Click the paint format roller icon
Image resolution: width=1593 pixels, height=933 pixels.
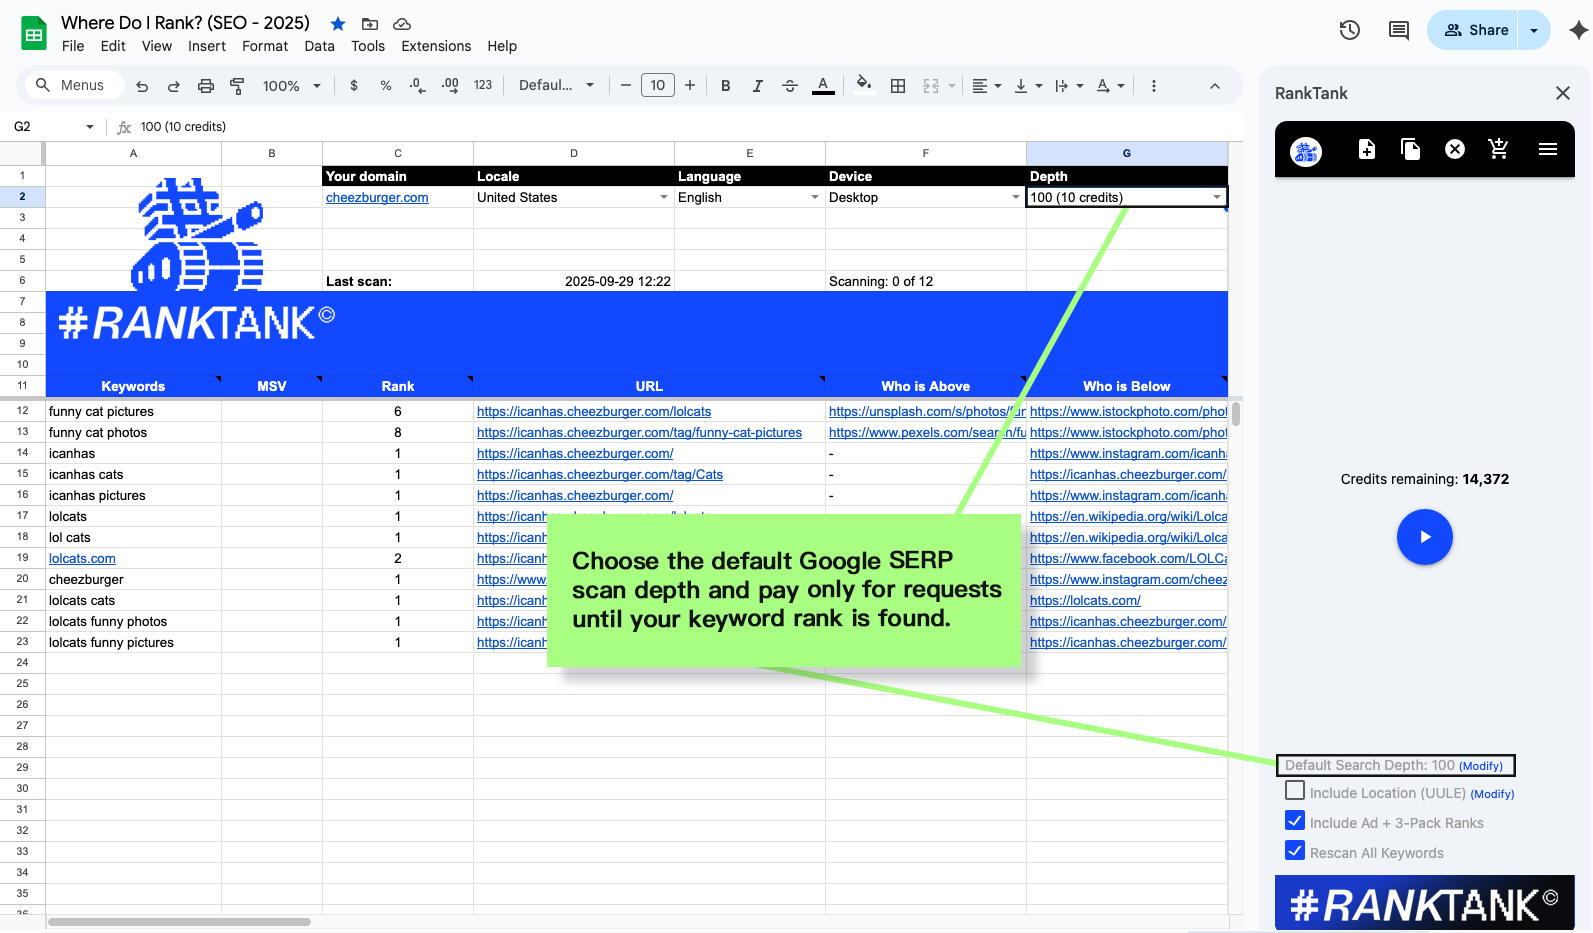point(237,86)
